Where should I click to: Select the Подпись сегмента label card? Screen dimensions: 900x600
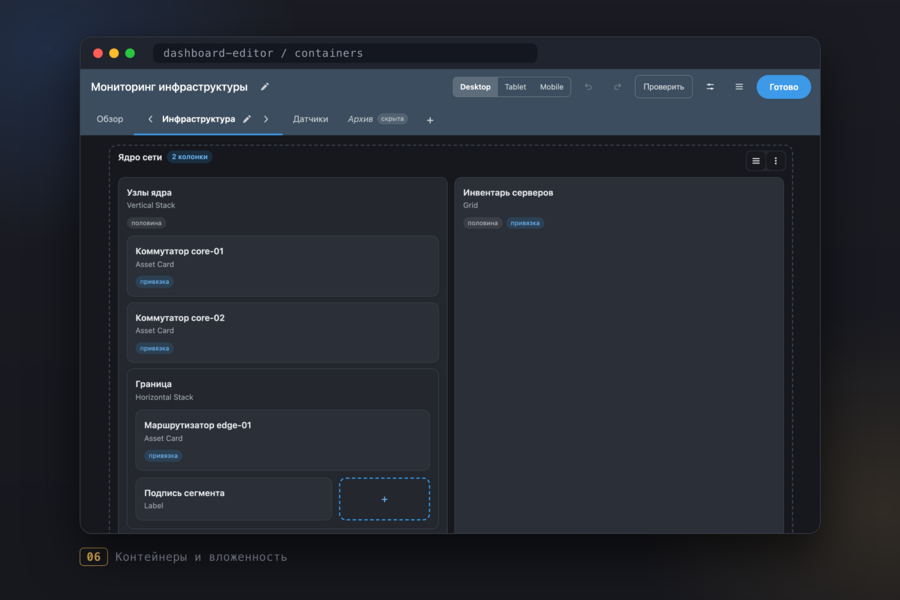point(234,499)
